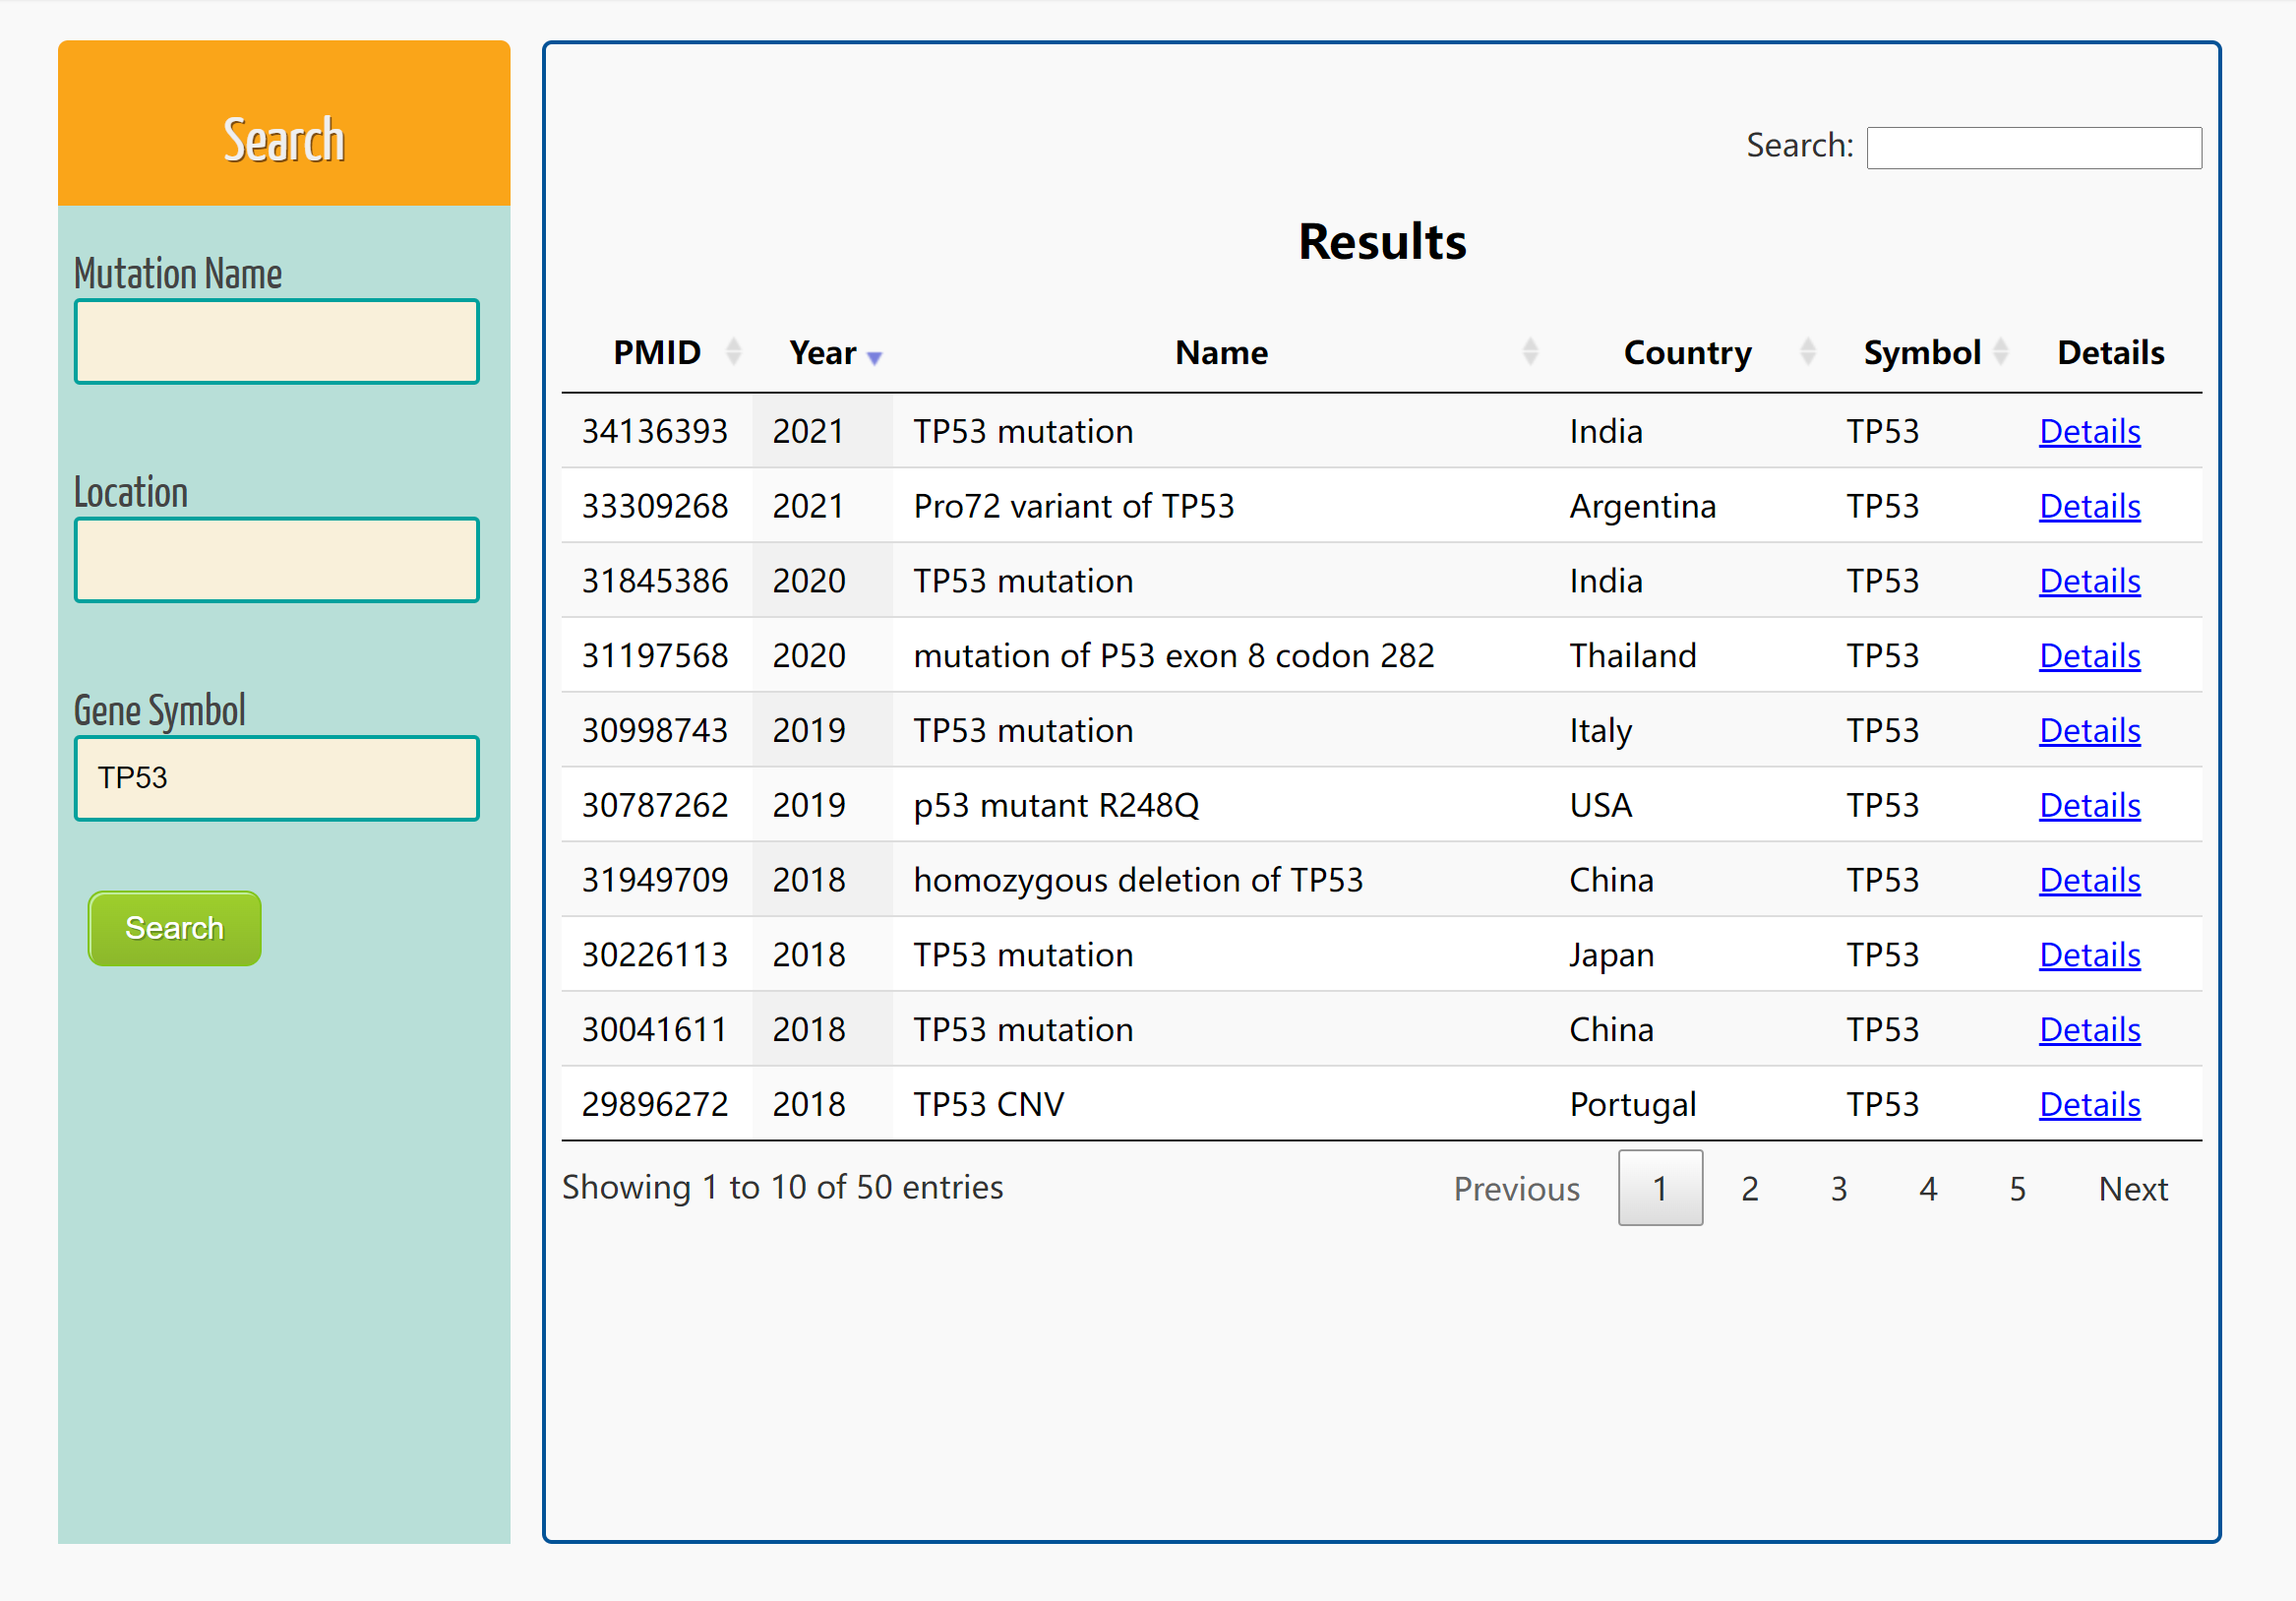This screenshot has height=1601, width=2296.
Task: Select current page 1 button
Action: point(1660,1188)
